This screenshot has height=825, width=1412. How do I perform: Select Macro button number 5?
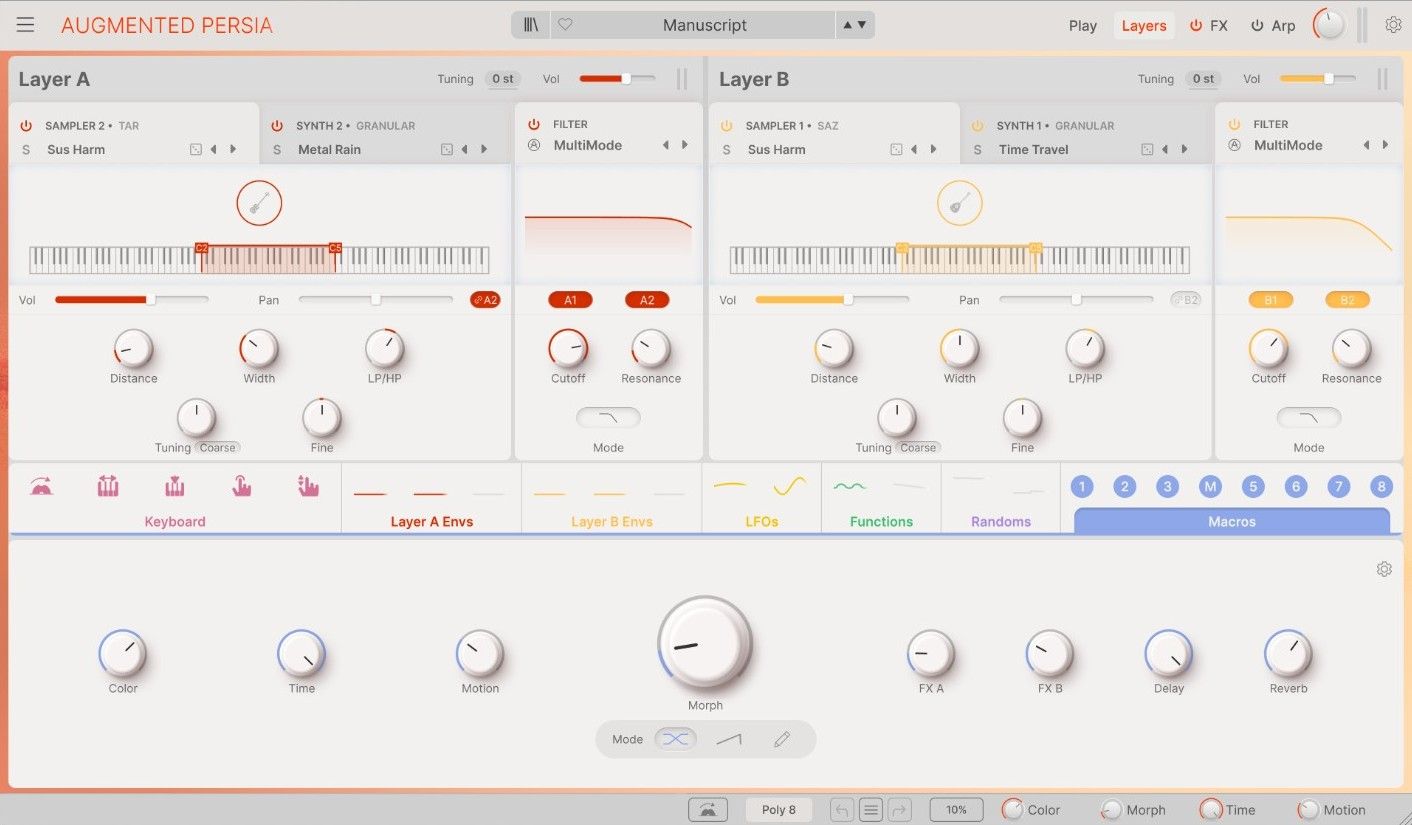tap(1253, 486)
